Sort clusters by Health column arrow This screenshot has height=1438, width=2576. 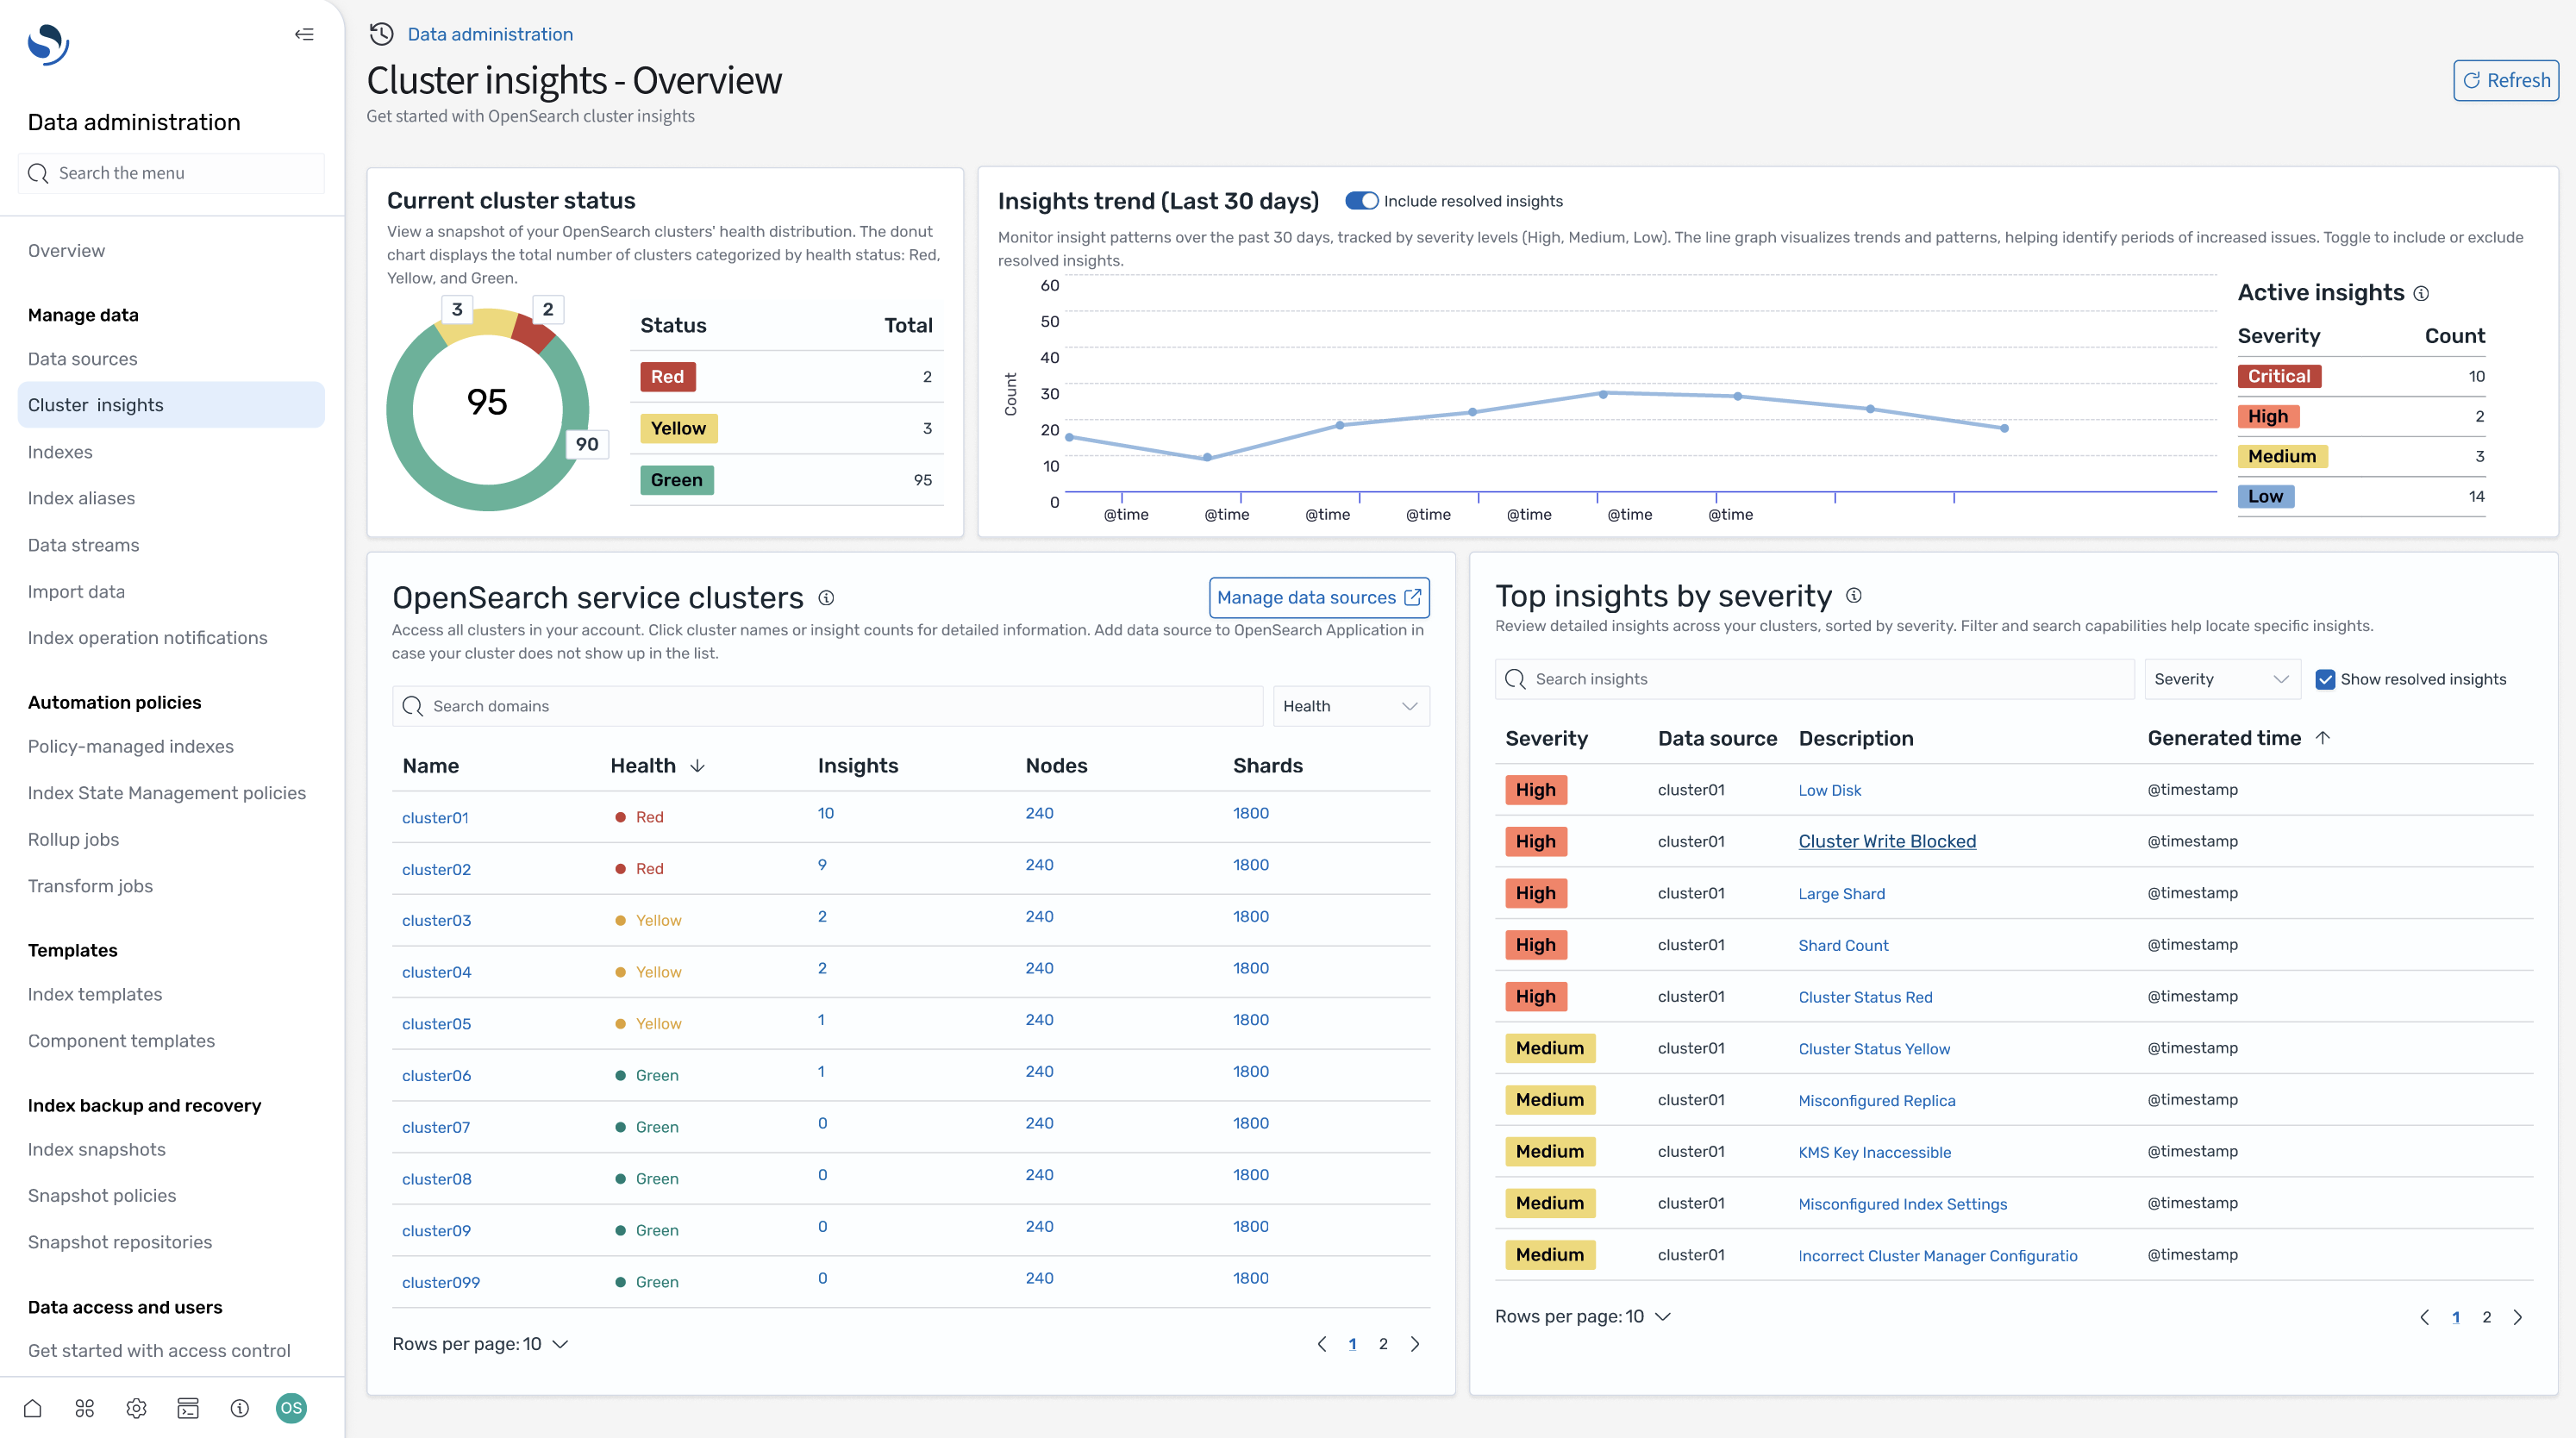pos(698,766)
